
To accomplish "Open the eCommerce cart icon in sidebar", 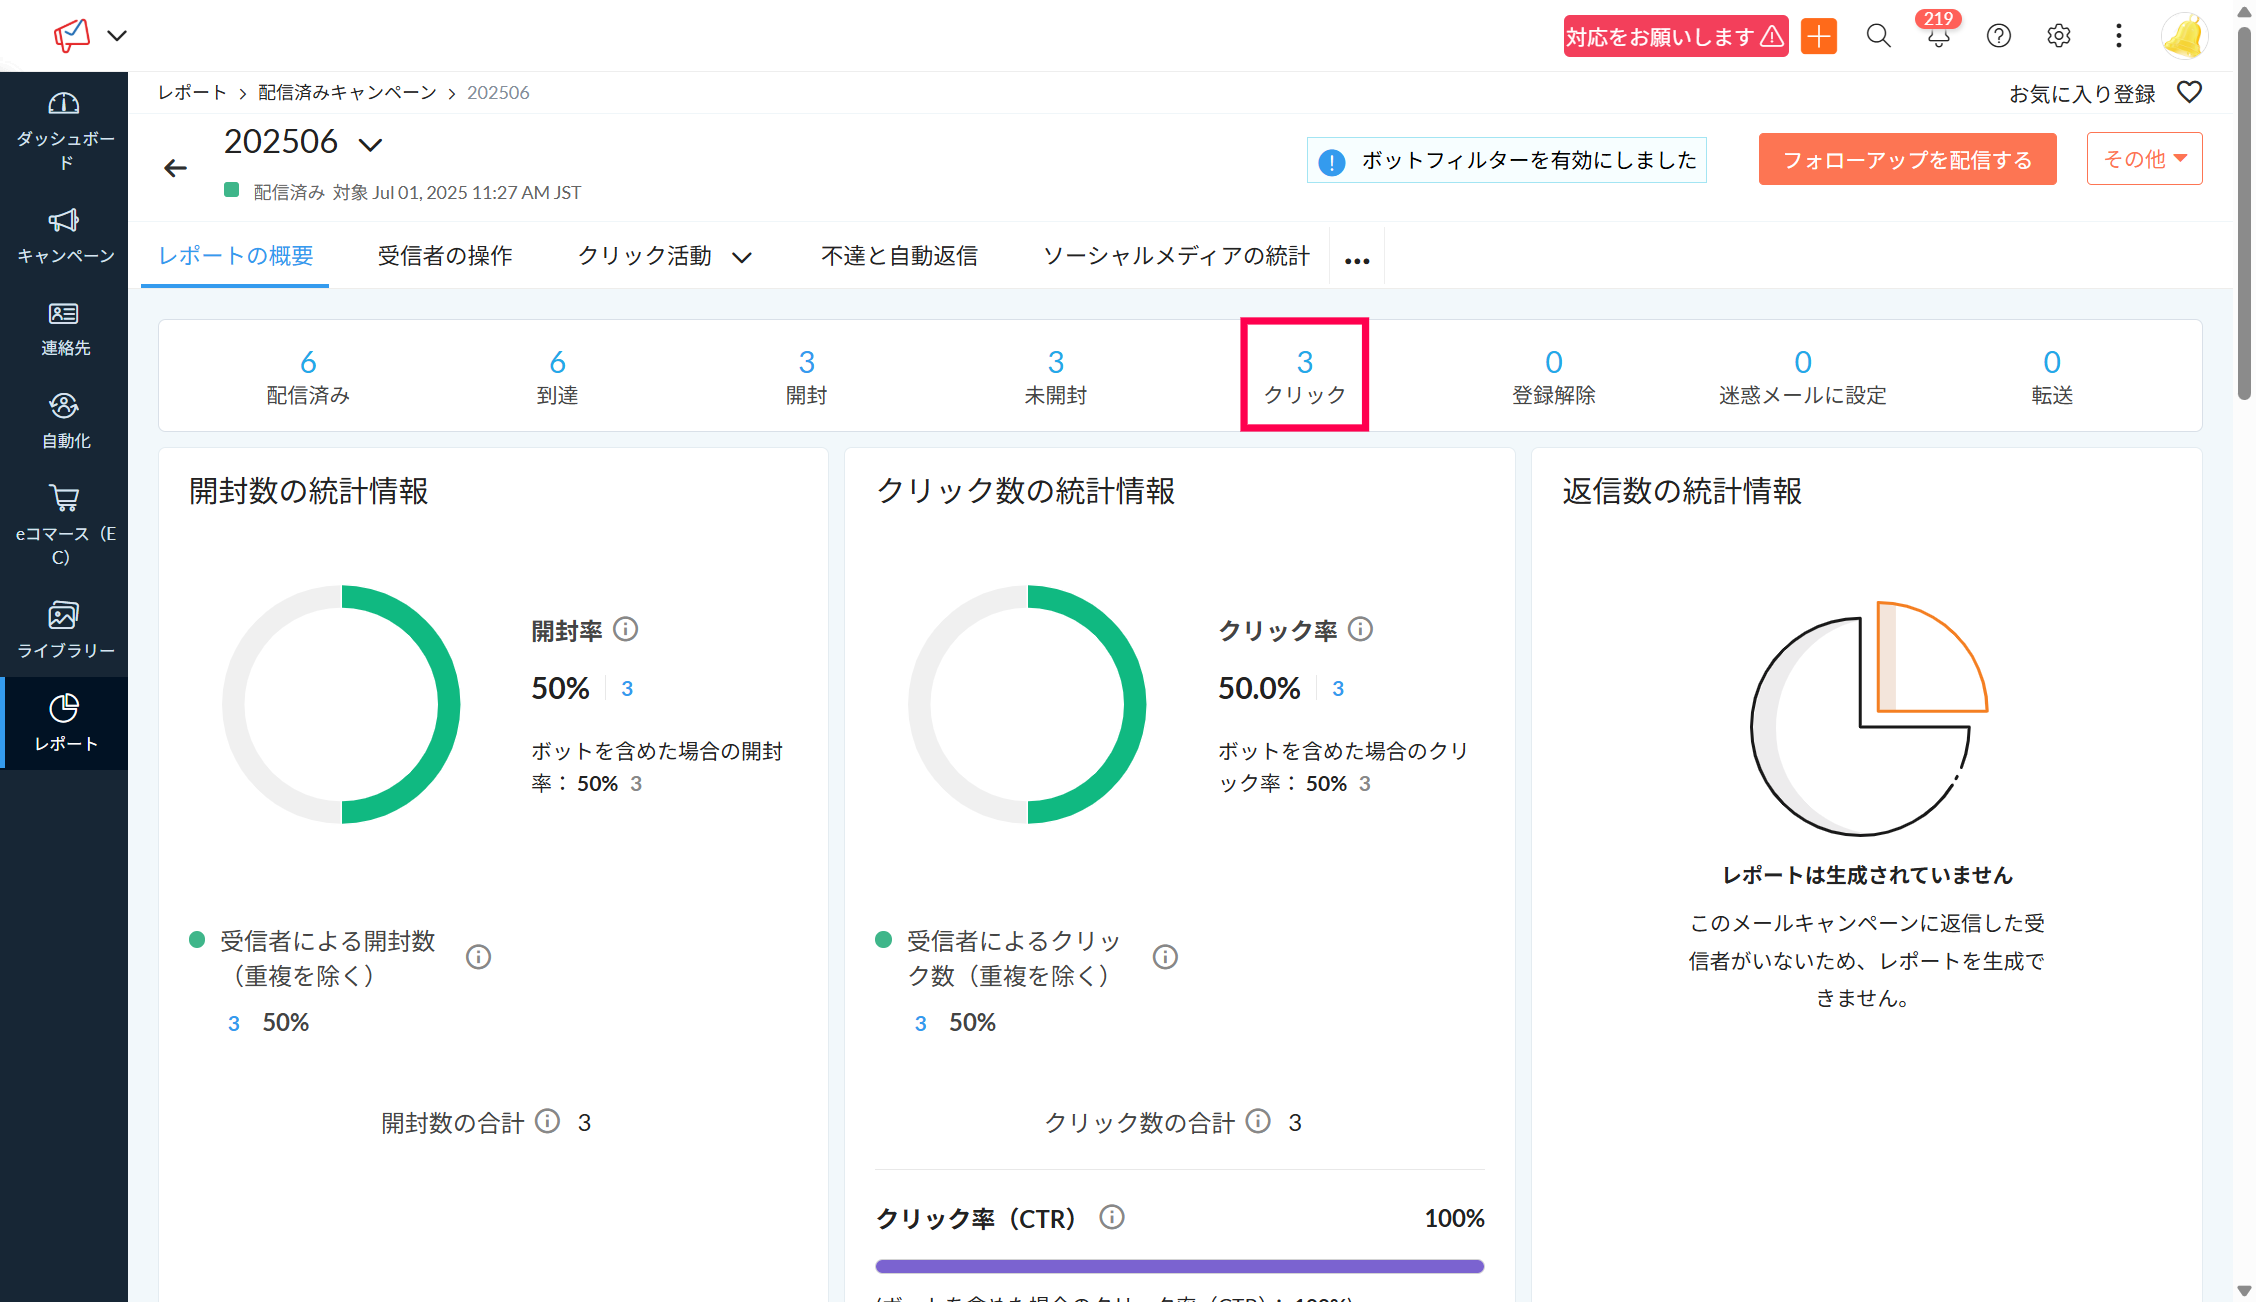I will coord(64,498).
